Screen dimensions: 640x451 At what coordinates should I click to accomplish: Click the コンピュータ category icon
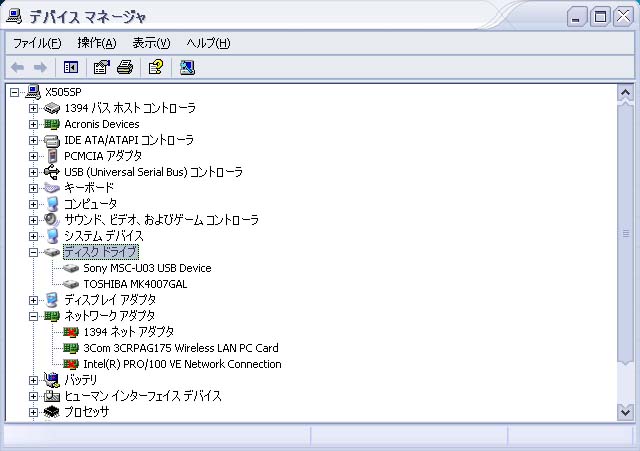pos(52,204)
